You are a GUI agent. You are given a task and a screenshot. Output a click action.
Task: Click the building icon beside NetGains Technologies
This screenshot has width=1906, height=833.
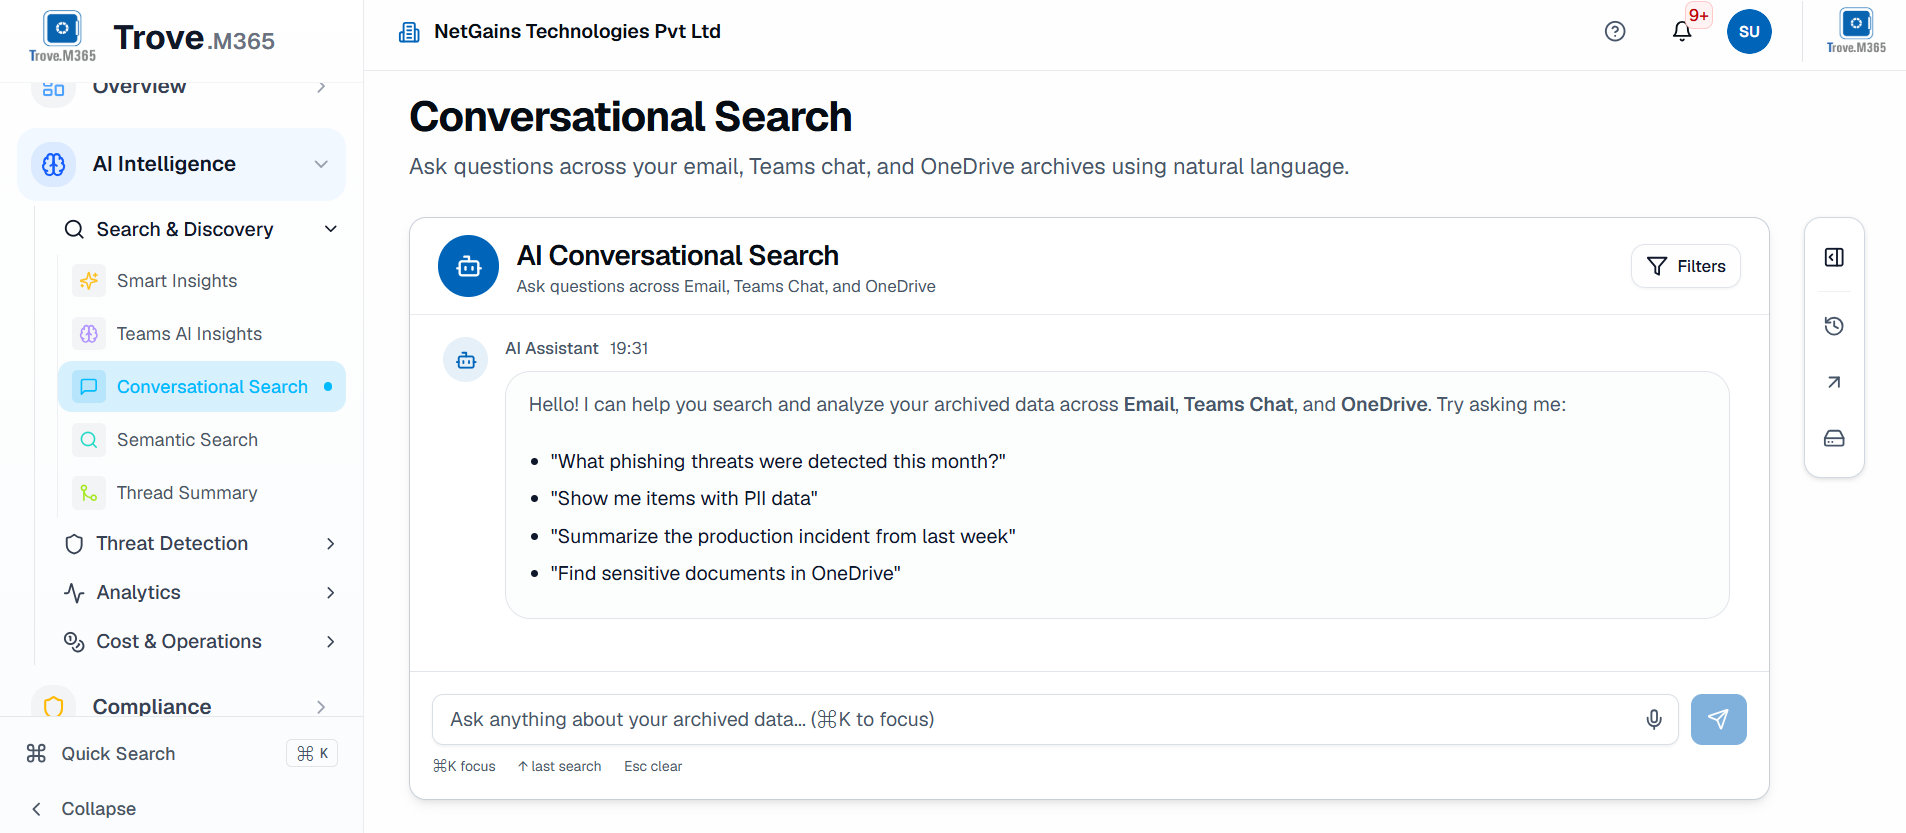click(409, 32)
